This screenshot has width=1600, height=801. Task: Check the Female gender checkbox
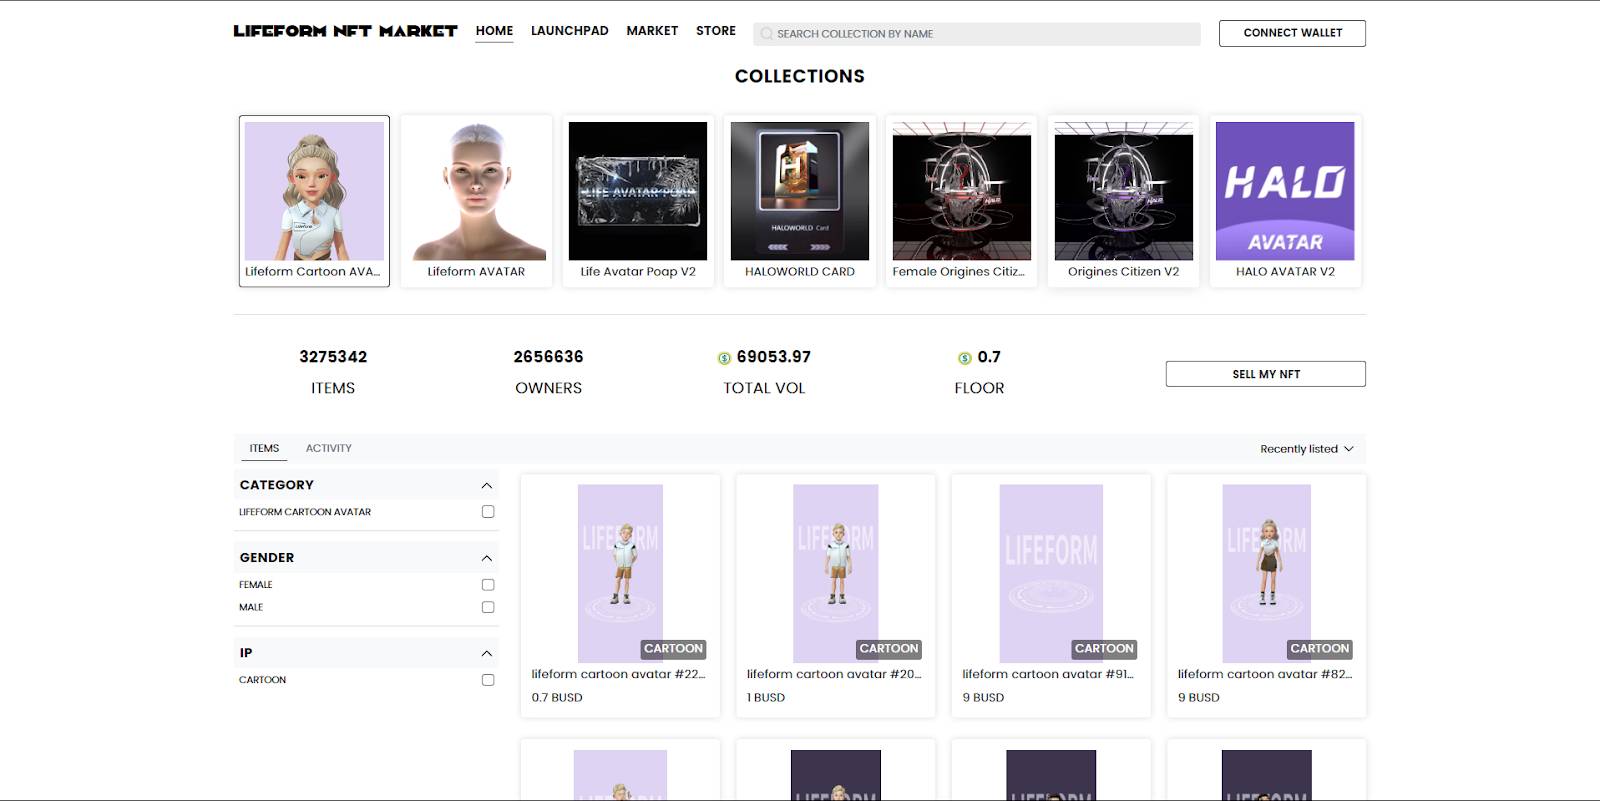[488, 585]
